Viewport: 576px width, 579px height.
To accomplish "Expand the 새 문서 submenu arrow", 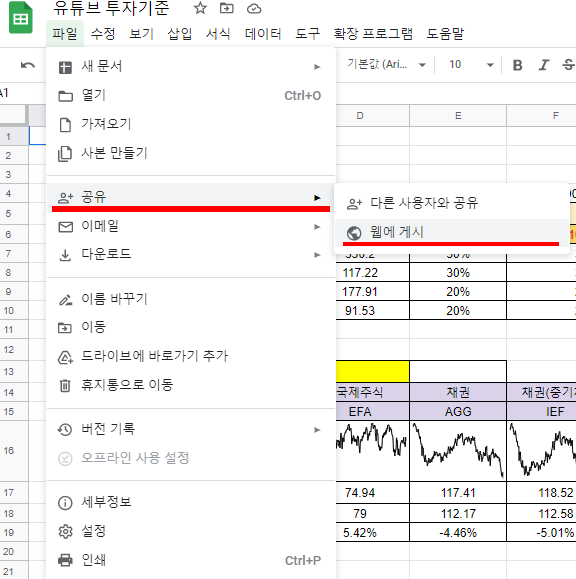I will pyautogui.click(x=317, y=67).
